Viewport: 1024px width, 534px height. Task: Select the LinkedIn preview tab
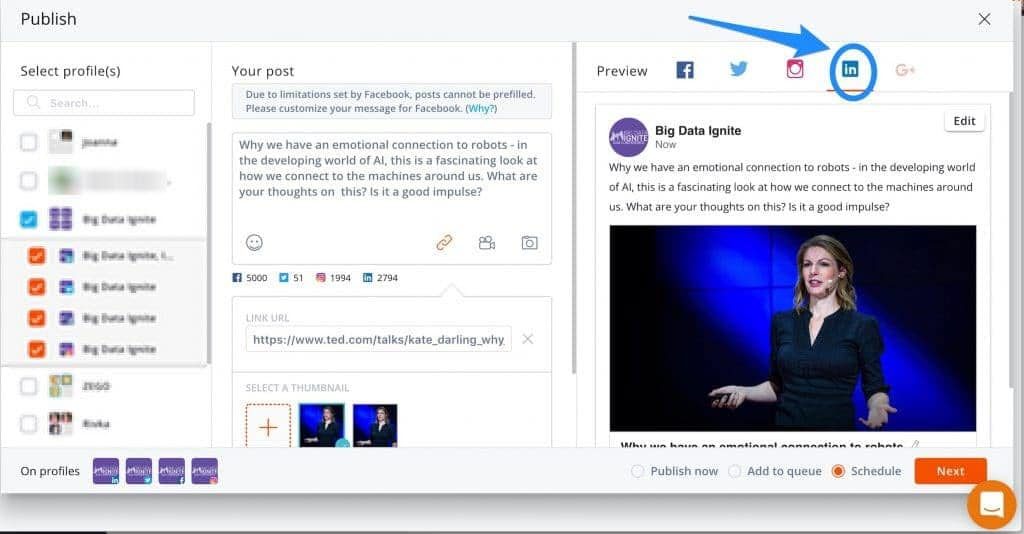(850, 70)
